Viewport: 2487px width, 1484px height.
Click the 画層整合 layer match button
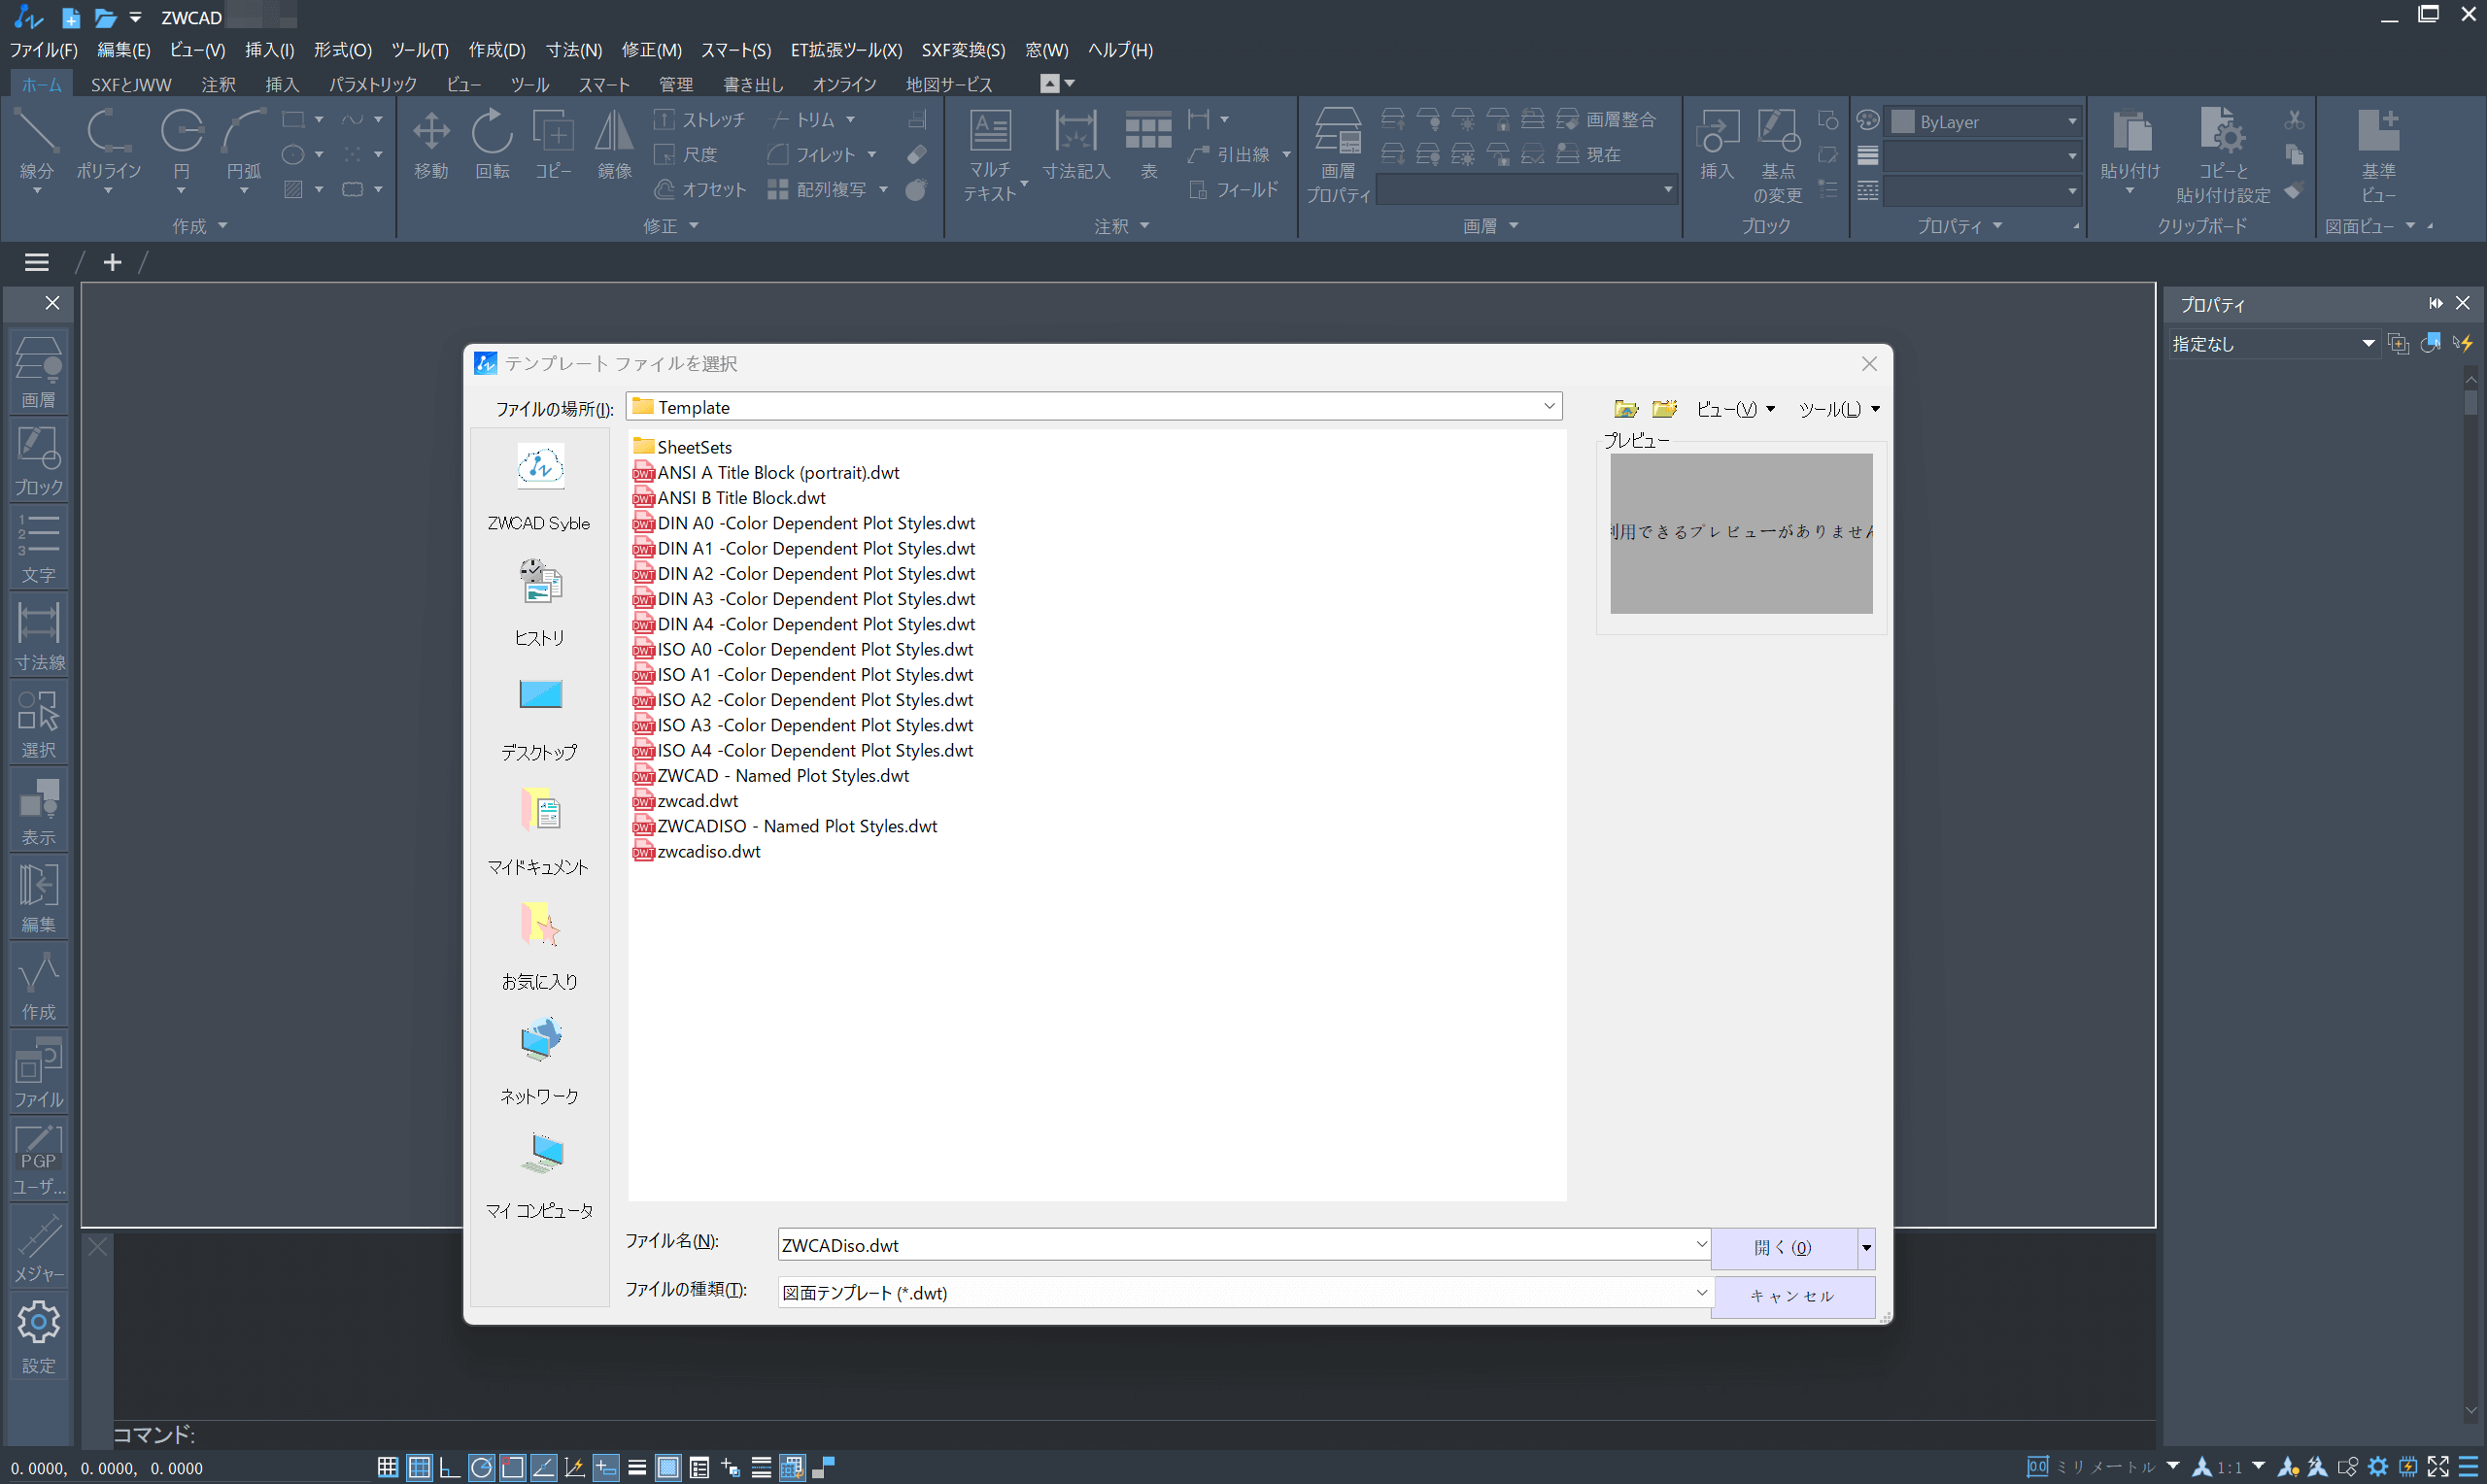click(1607, 119)
